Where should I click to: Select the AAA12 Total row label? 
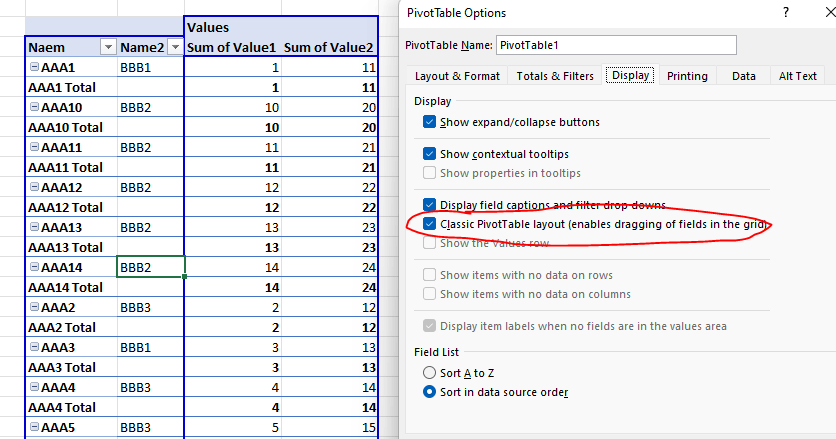tap(71, 207)
